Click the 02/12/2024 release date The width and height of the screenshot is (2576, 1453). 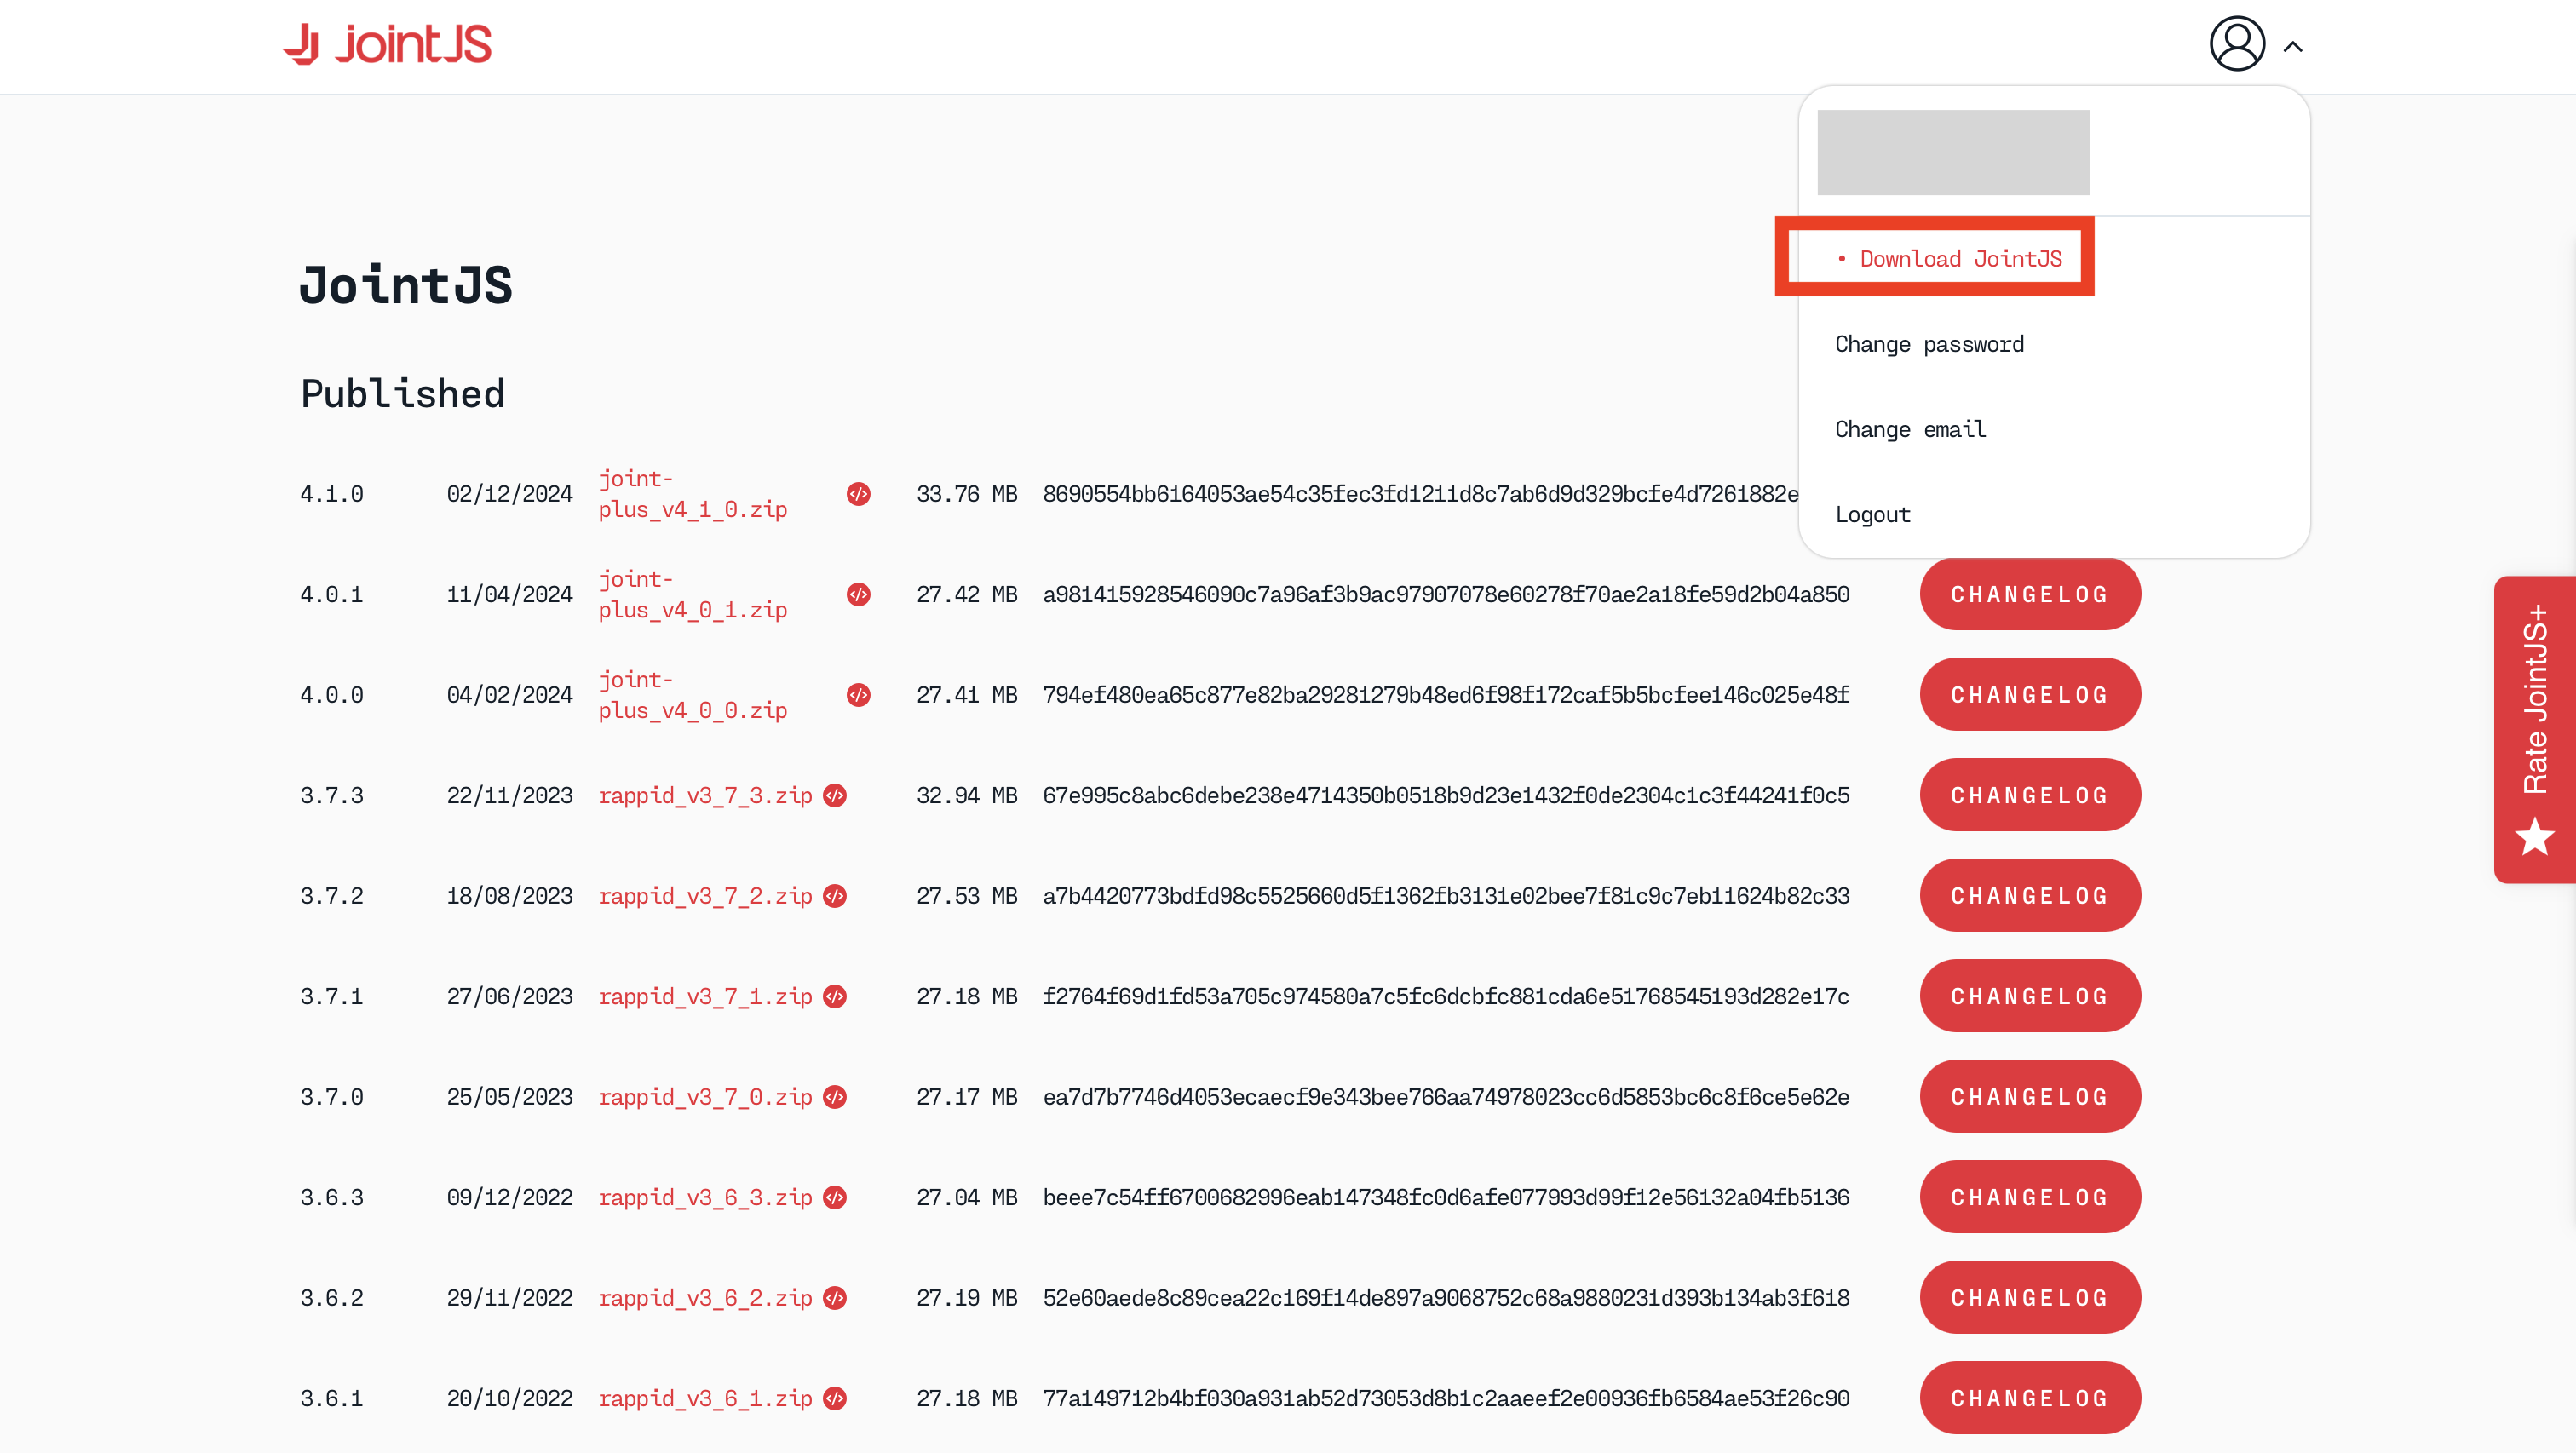point(509,494)
